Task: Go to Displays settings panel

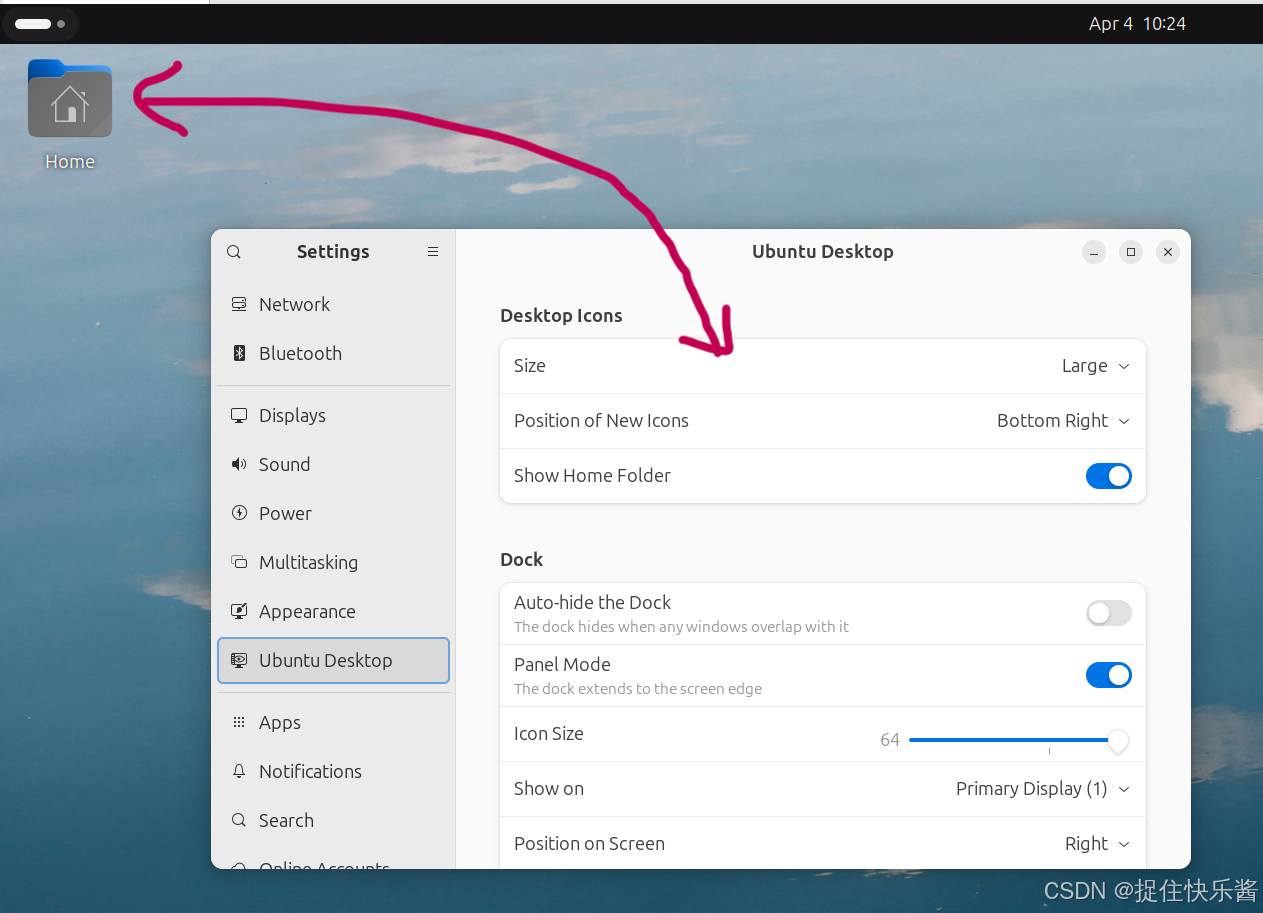Action: click(333, 415)
